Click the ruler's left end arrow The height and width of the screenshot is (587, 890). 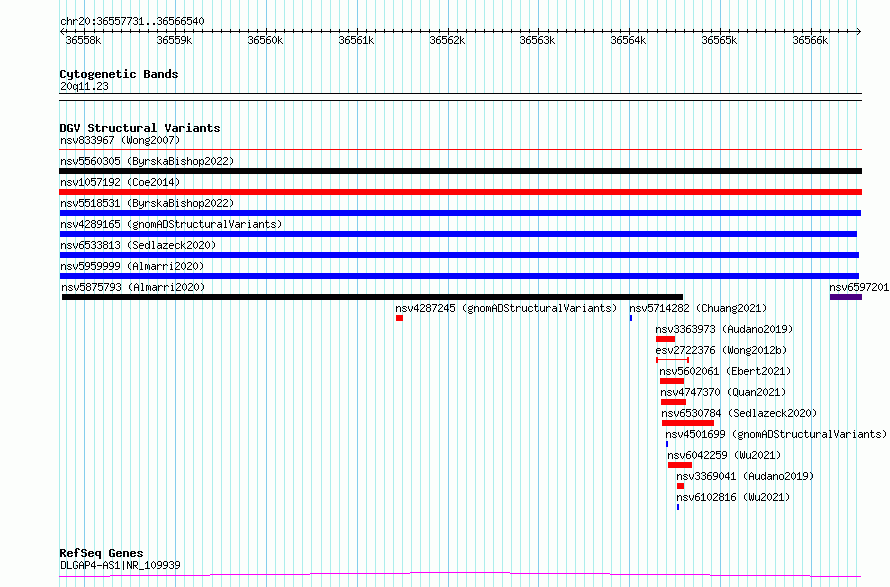pyautogui.click(x=62, y=32)
